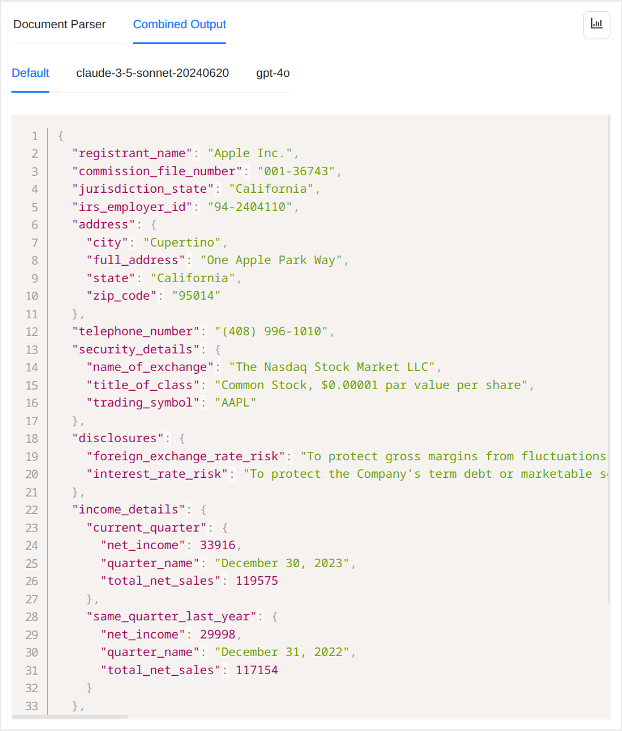Open the Default model output tab
The image size is (622, 731).
(30, 73)
